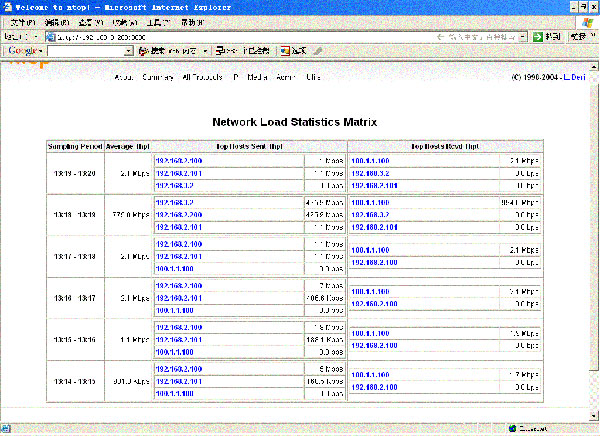Image resolution: width=600 pixels, height=436 pixels.
Task: Open the 文件(F) menu in Internet Explorer
Action: [23, 23]
